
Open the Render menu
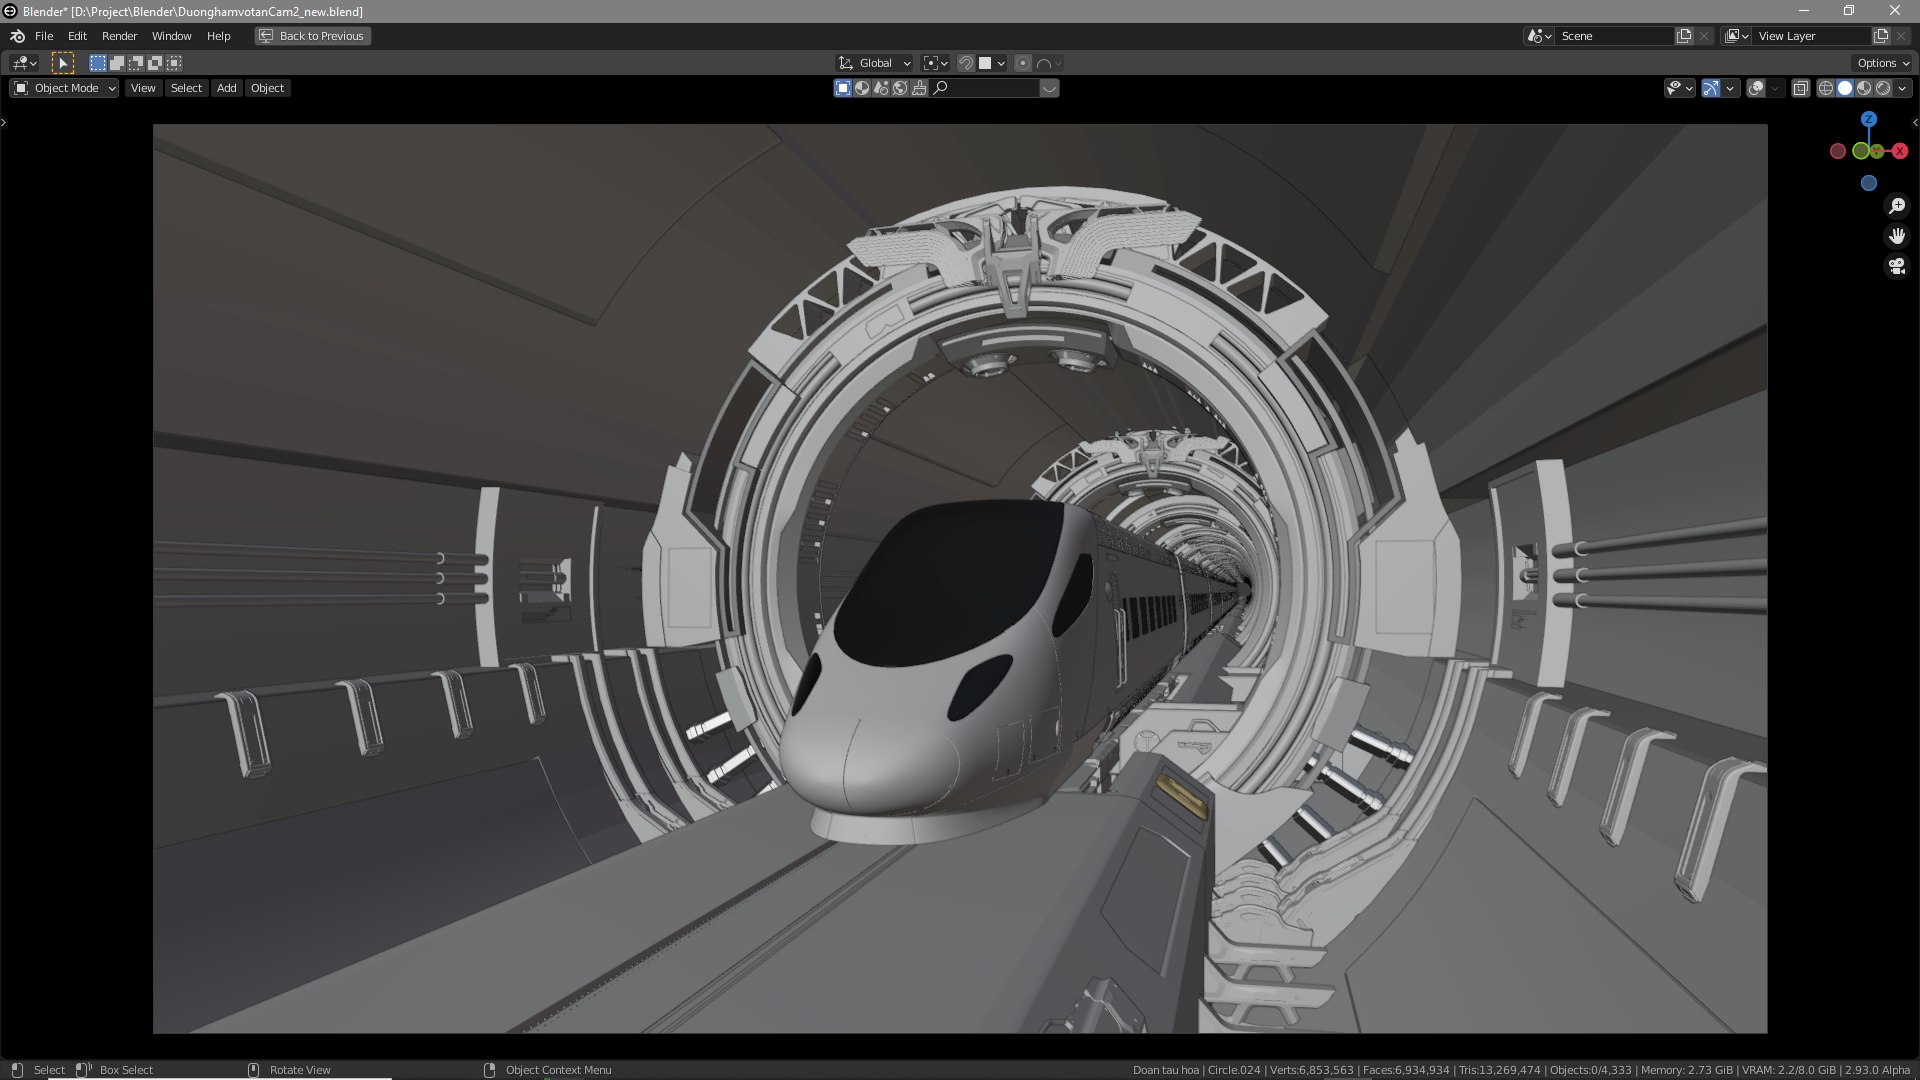click(119, 36)
